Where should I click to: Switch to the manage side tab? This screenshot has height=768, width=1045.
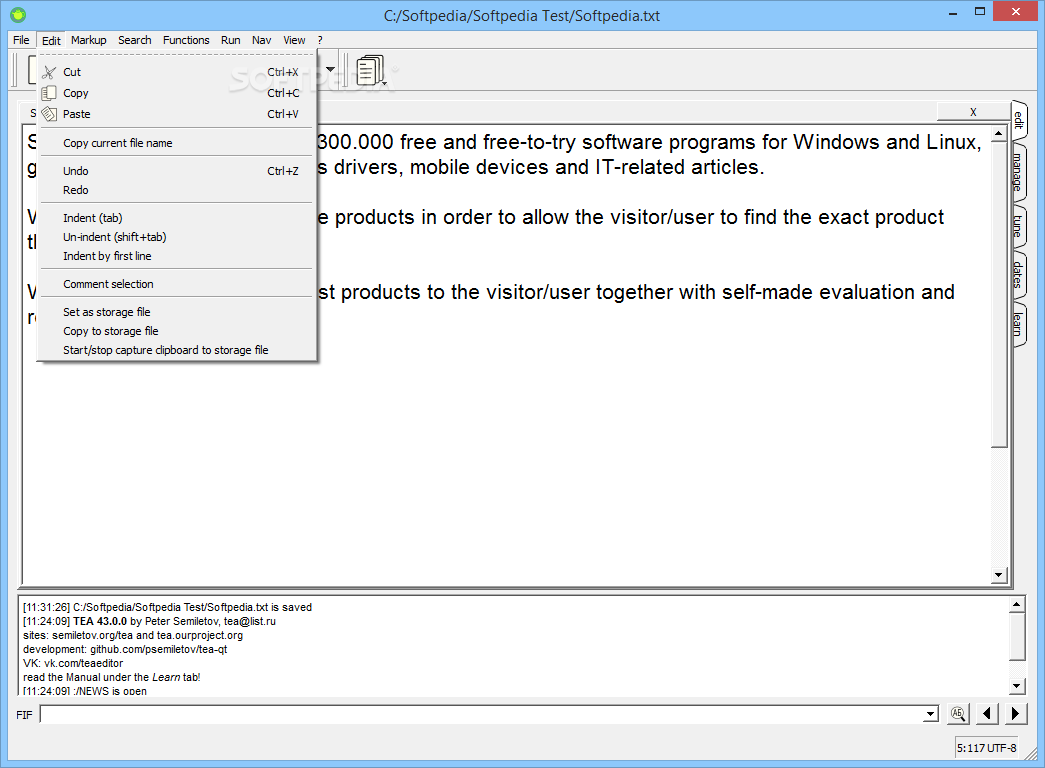point(1018,172)
